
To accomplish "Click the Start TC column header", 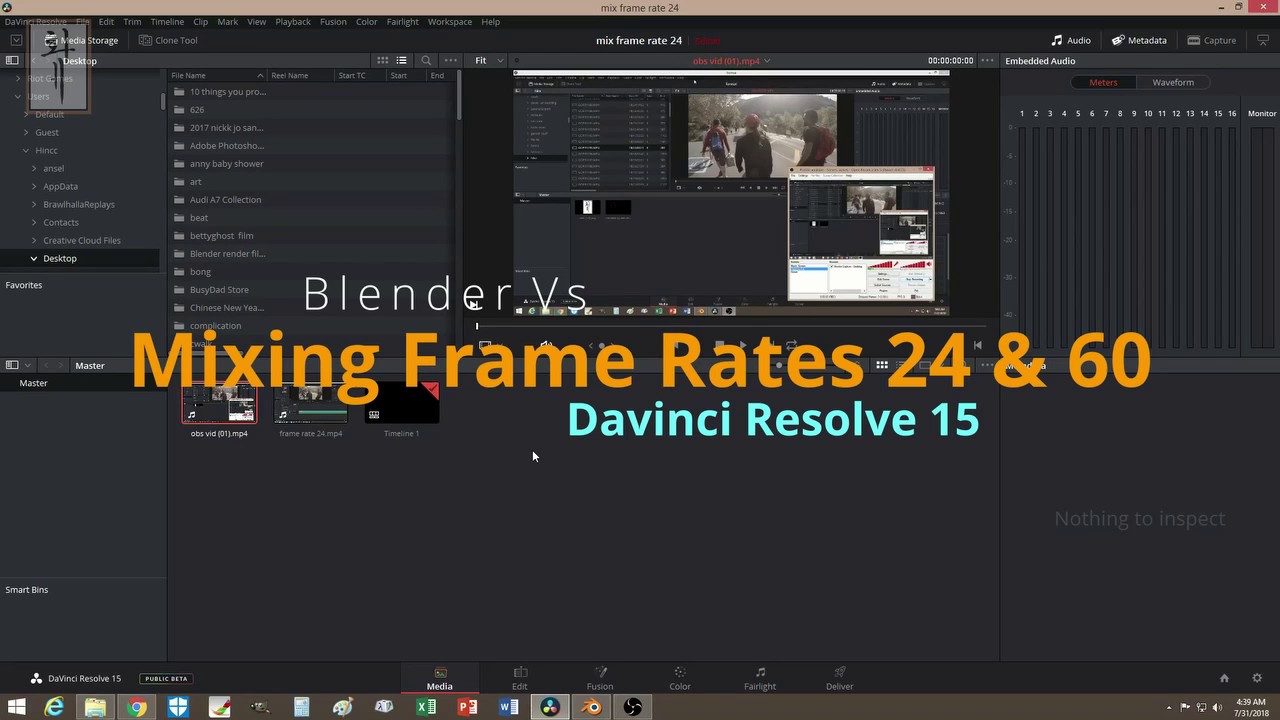I will point(360,75).
